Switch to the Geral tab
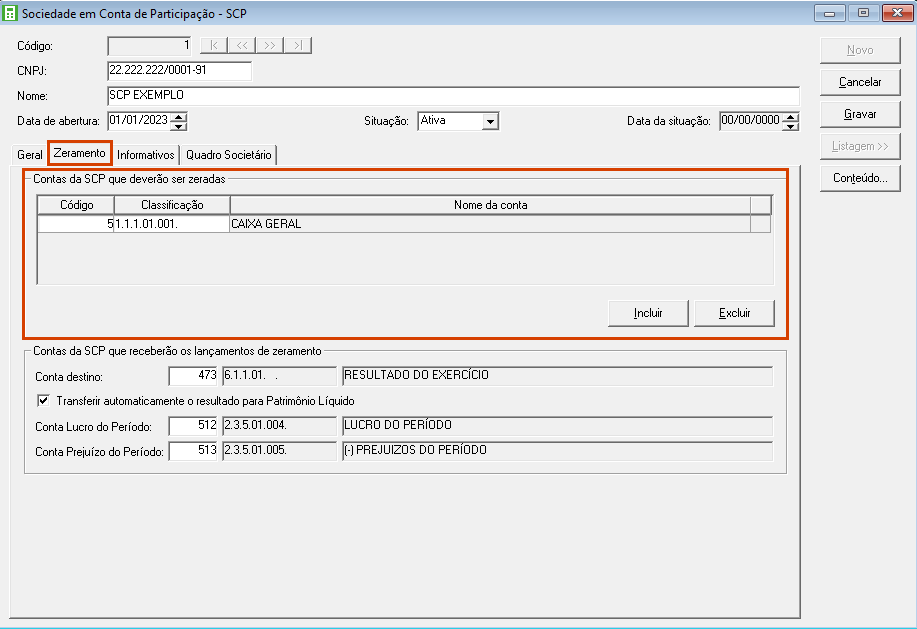The height and width of the screenshot is (629, 917). 30,155
